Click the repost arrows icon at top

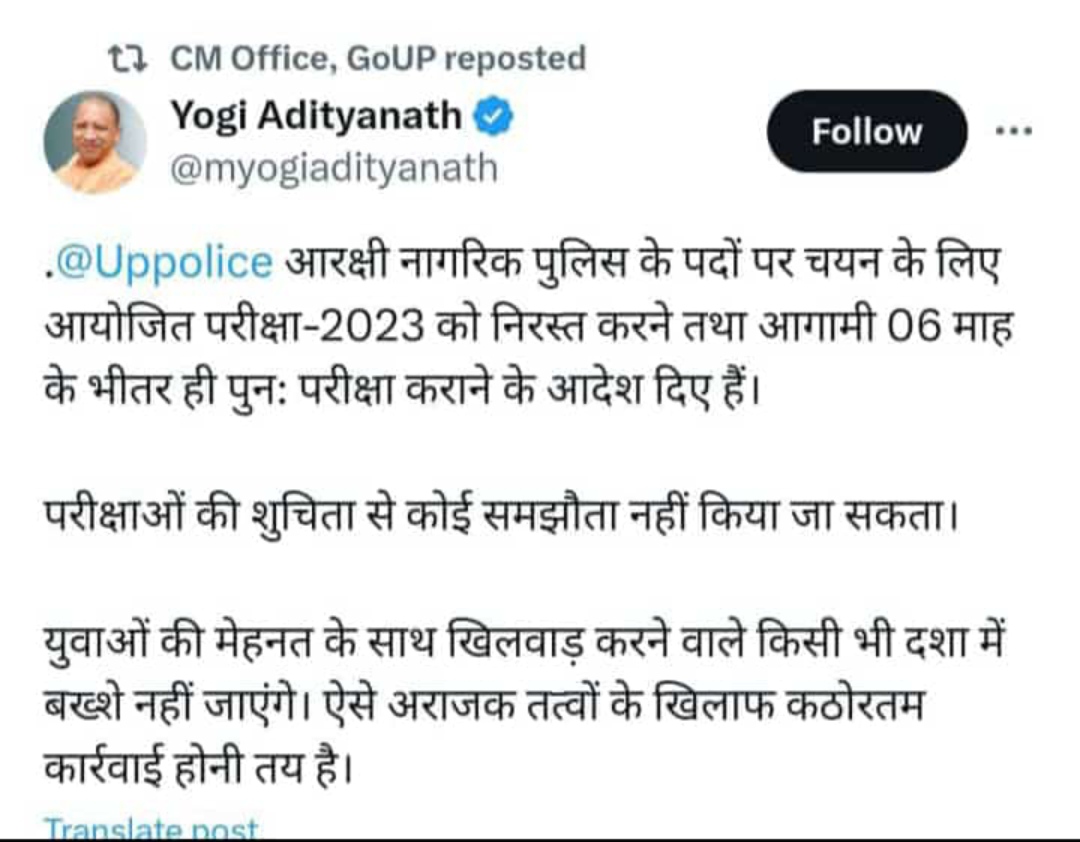pyautogui.click(x=127, y=60)
